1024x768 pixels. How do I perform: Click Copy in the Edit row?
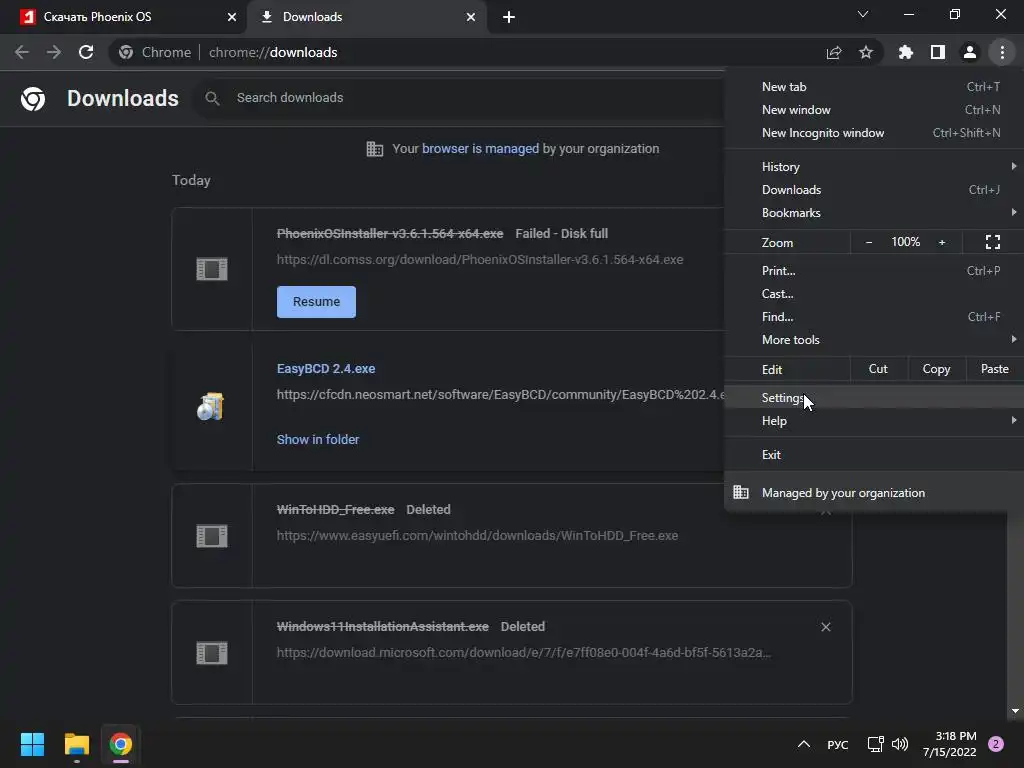tap(936, 369)
